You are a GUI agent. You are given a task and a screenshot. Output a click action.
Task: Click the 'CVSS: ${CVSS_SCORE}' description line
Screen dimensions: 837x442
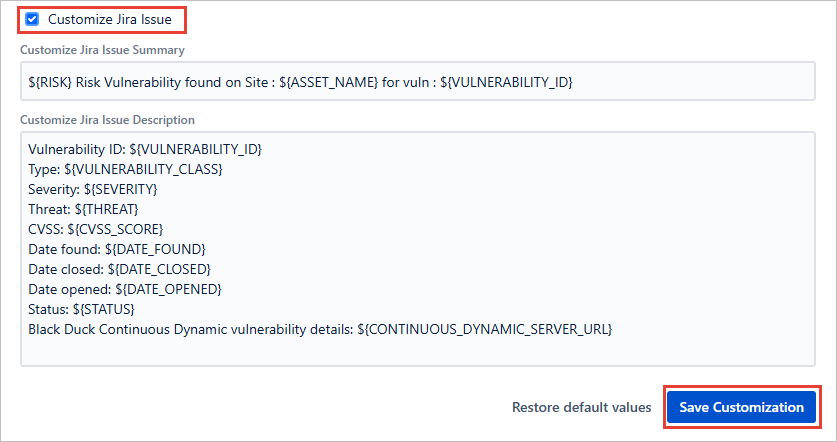click(95, 229)
